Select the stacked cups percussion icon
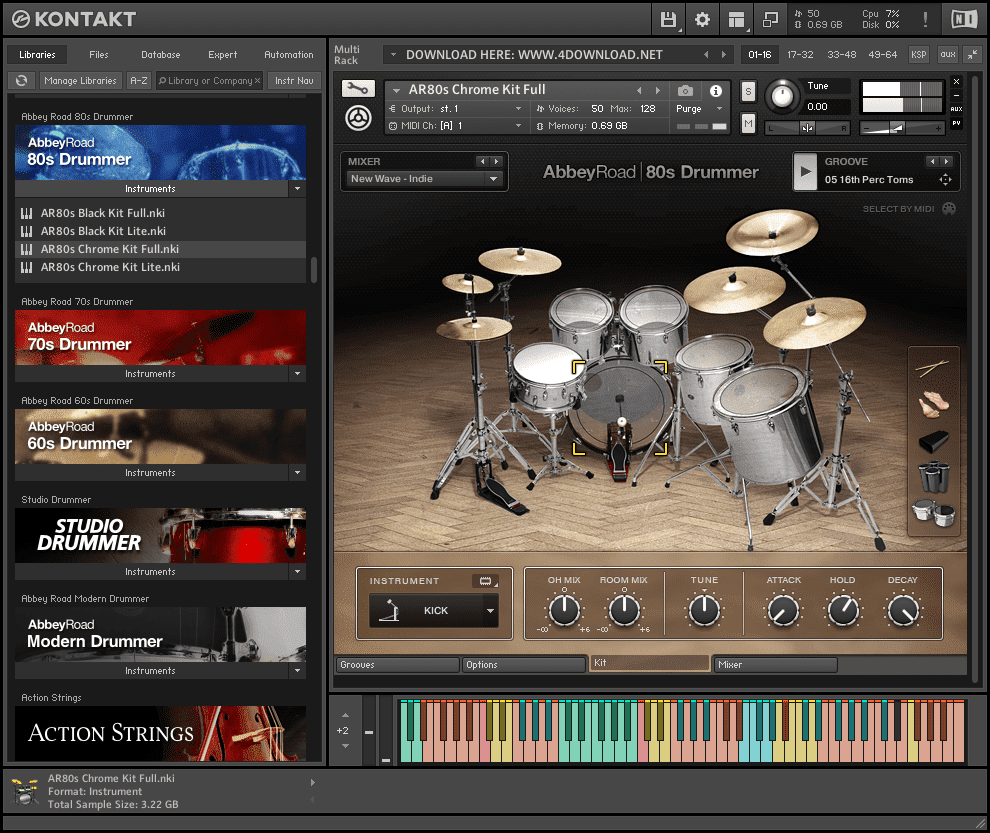990x833 pixels. pyautogui.click(x=933, y=477)
